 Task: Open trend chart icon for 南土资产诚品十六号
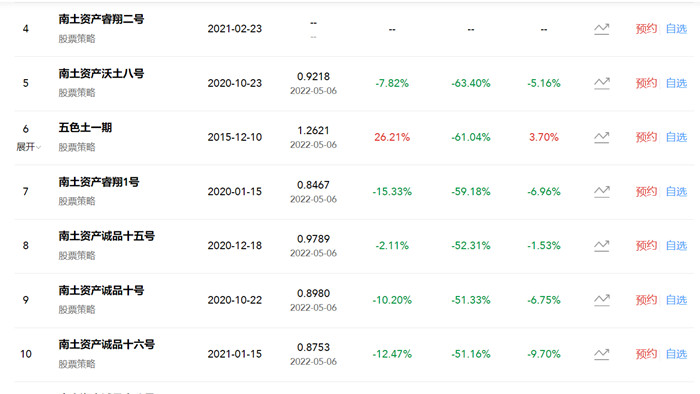pos(601,354)
